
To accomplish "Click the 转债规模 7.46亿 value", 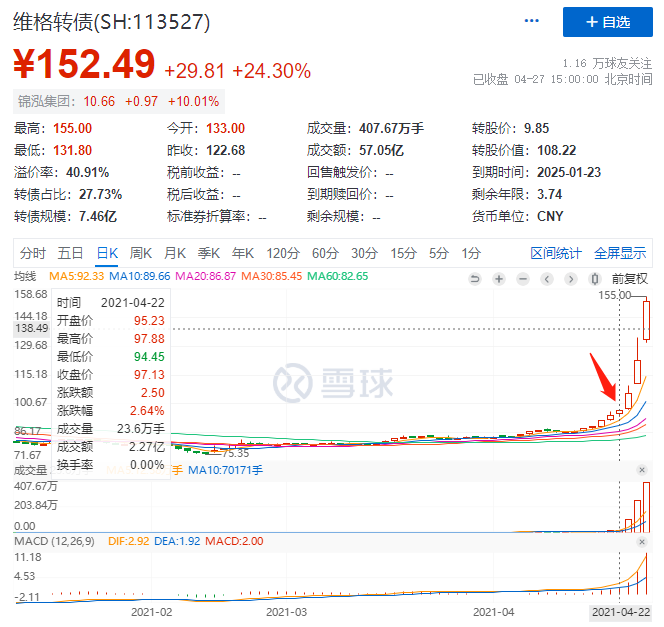I will (97, 216).
